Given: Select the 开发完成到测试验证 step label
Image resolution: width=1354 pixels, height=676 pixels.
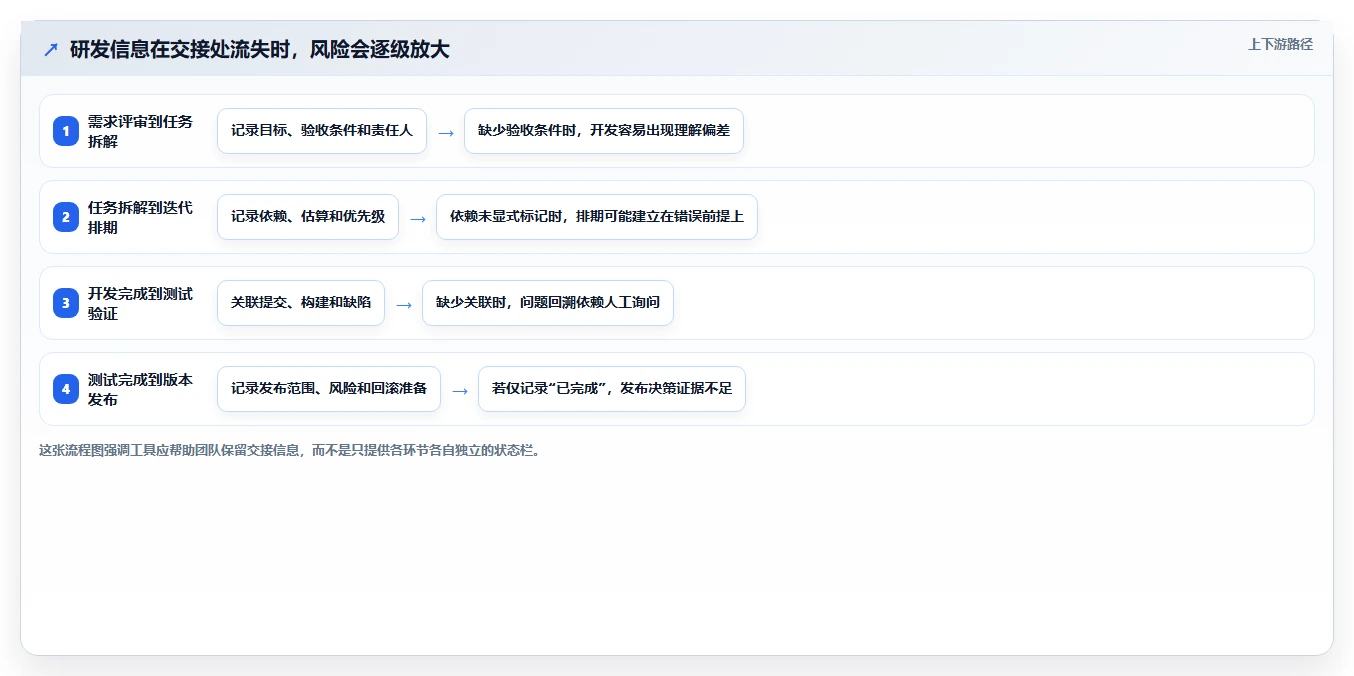Looking at the screenshot, I should (140, 303).
